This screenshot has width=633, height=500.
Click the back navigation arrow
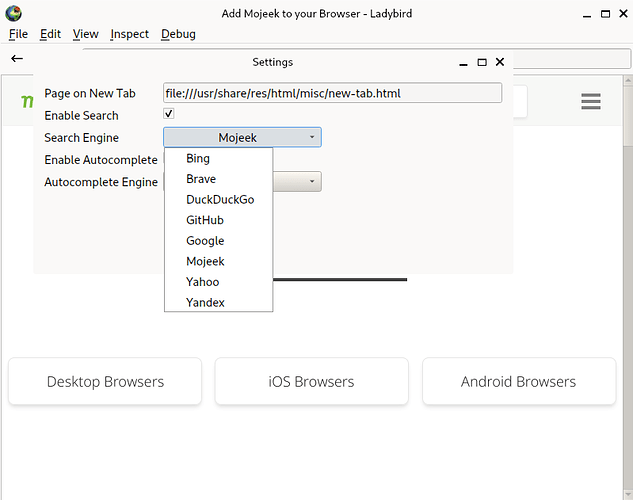click(x=17, y=59)
